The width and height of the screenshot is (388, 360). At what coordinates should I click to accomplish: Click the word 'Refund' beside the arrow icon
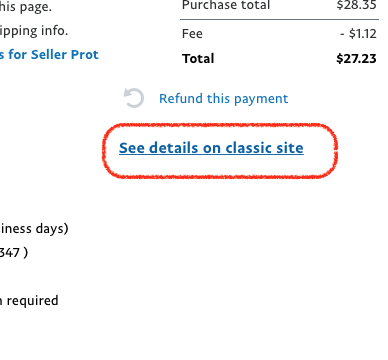point(181,99)
